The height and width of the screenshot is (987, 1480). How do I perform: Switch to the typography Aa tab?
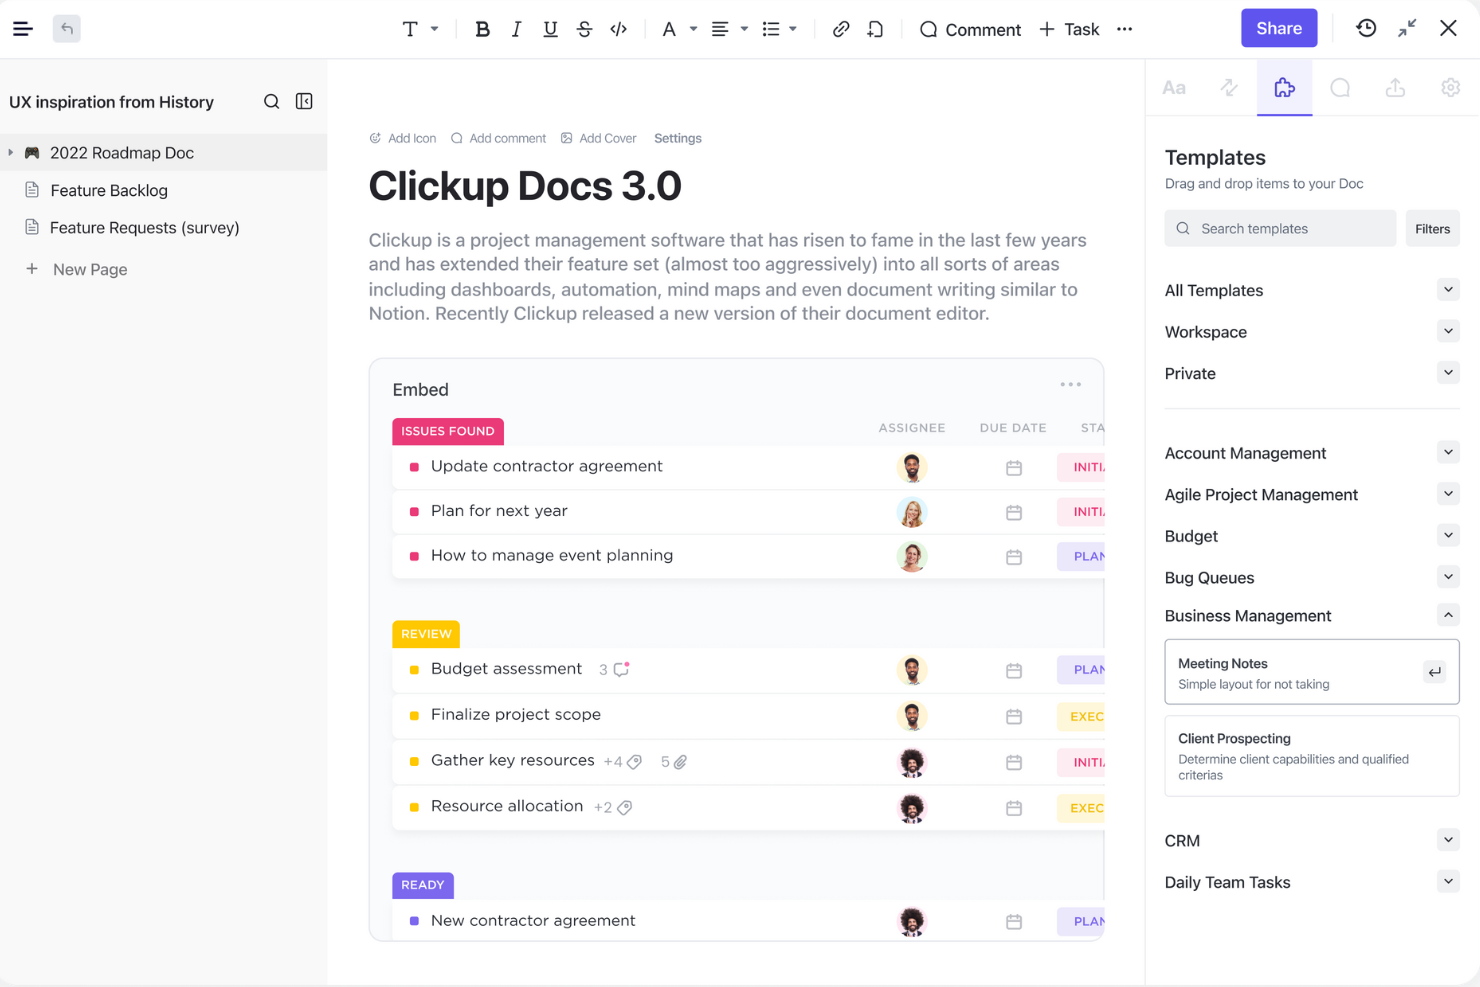pos(1174,88)
